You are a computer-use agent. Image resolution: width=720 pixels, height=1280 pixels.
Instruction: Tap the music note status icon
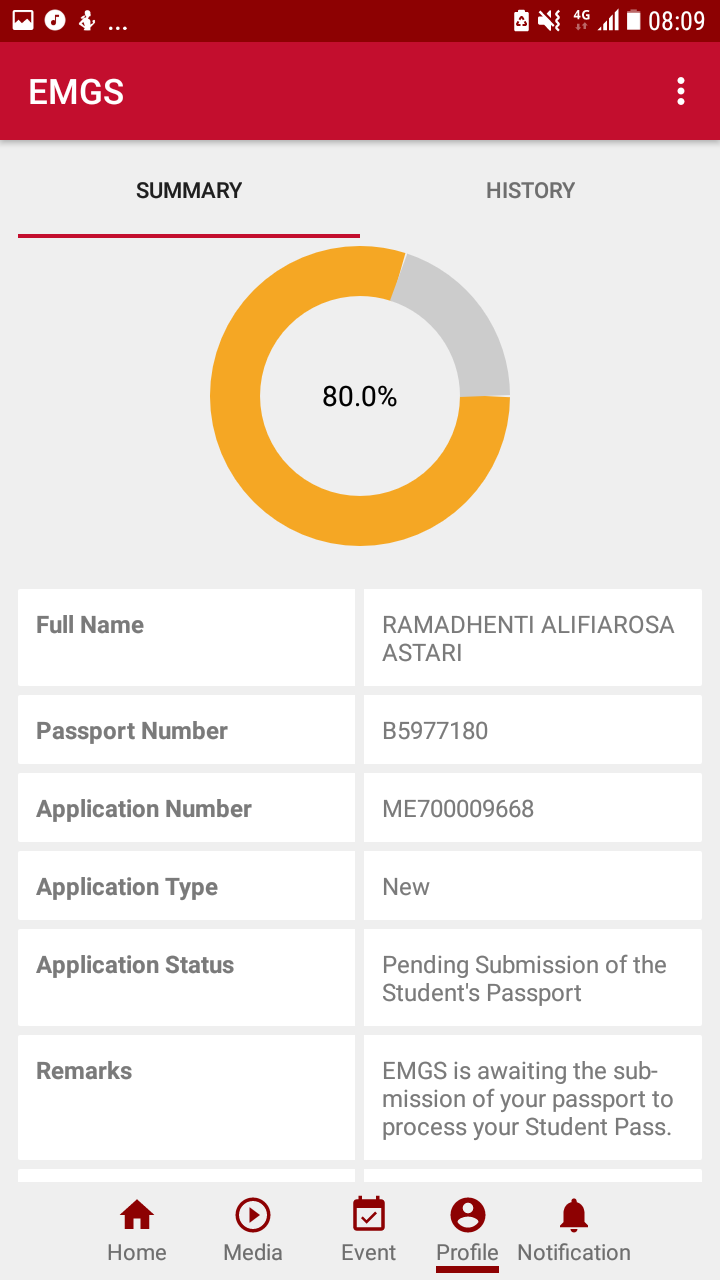point(55,20)
